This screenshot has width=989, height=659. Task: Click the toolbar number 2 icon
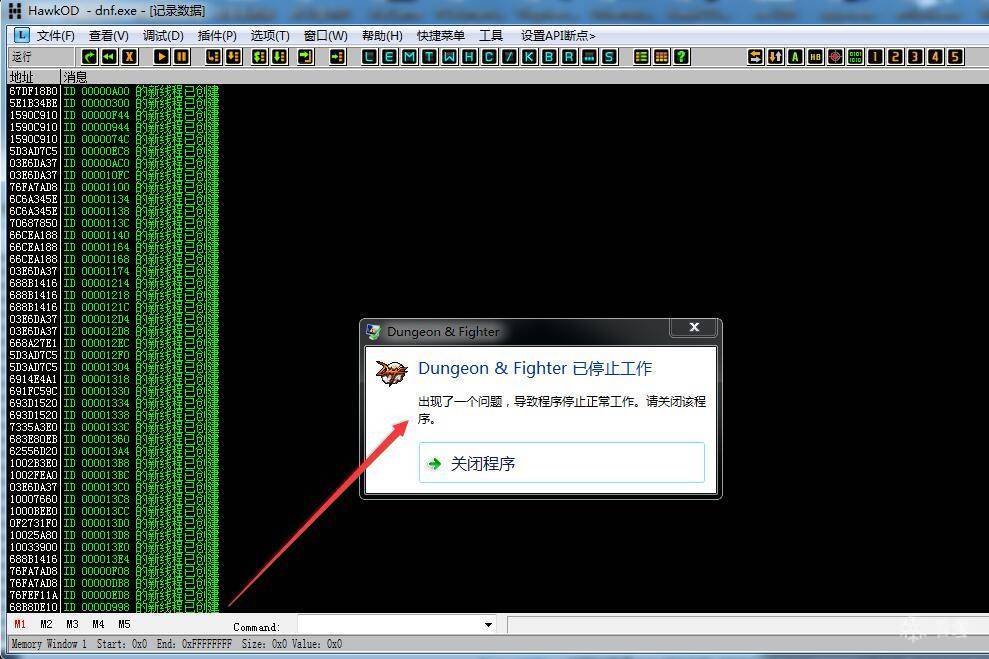click(895, 57)
